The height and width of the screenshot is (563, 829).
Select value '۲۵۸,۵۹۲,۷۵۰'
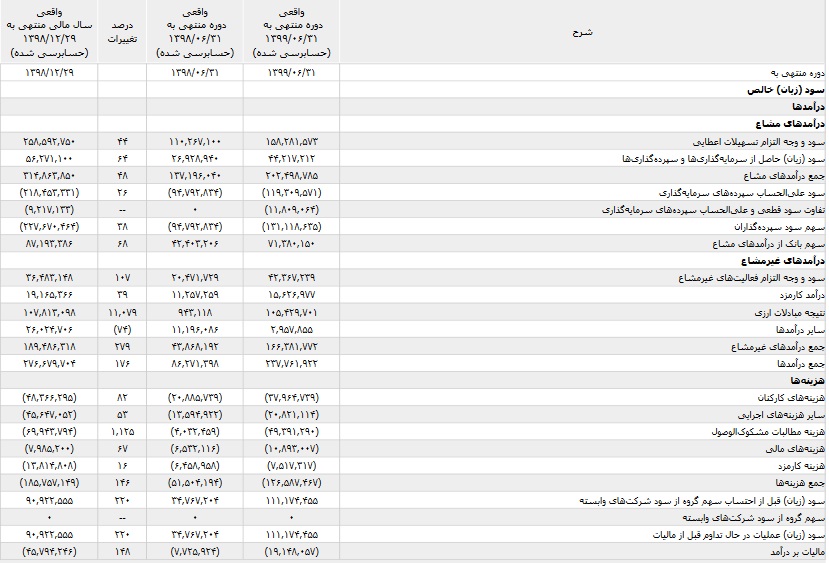click(x=49, y=141)
